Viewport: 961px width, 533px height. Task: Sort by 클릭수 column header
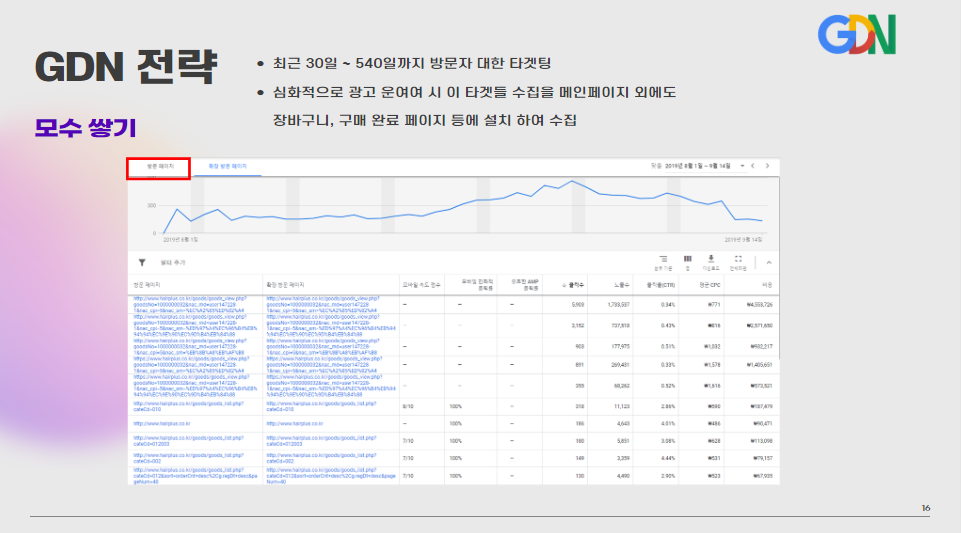573,285
